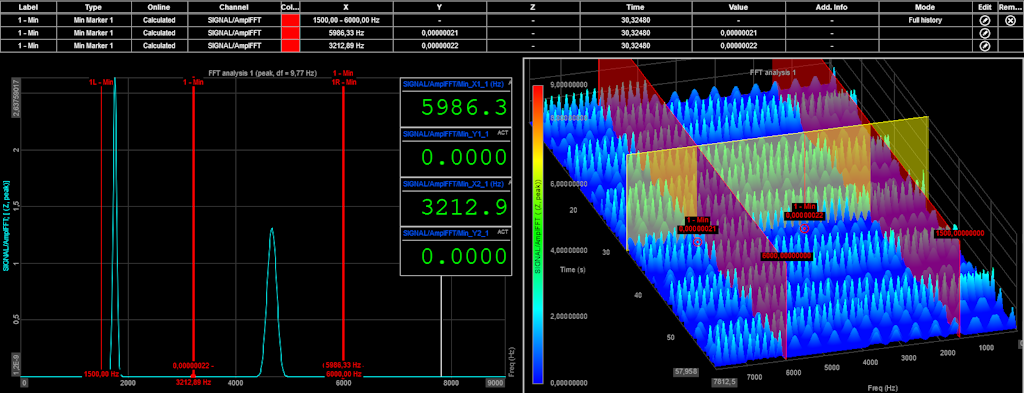Click the Label column header
Screen dimensions: 1024x393
(28, 7)
